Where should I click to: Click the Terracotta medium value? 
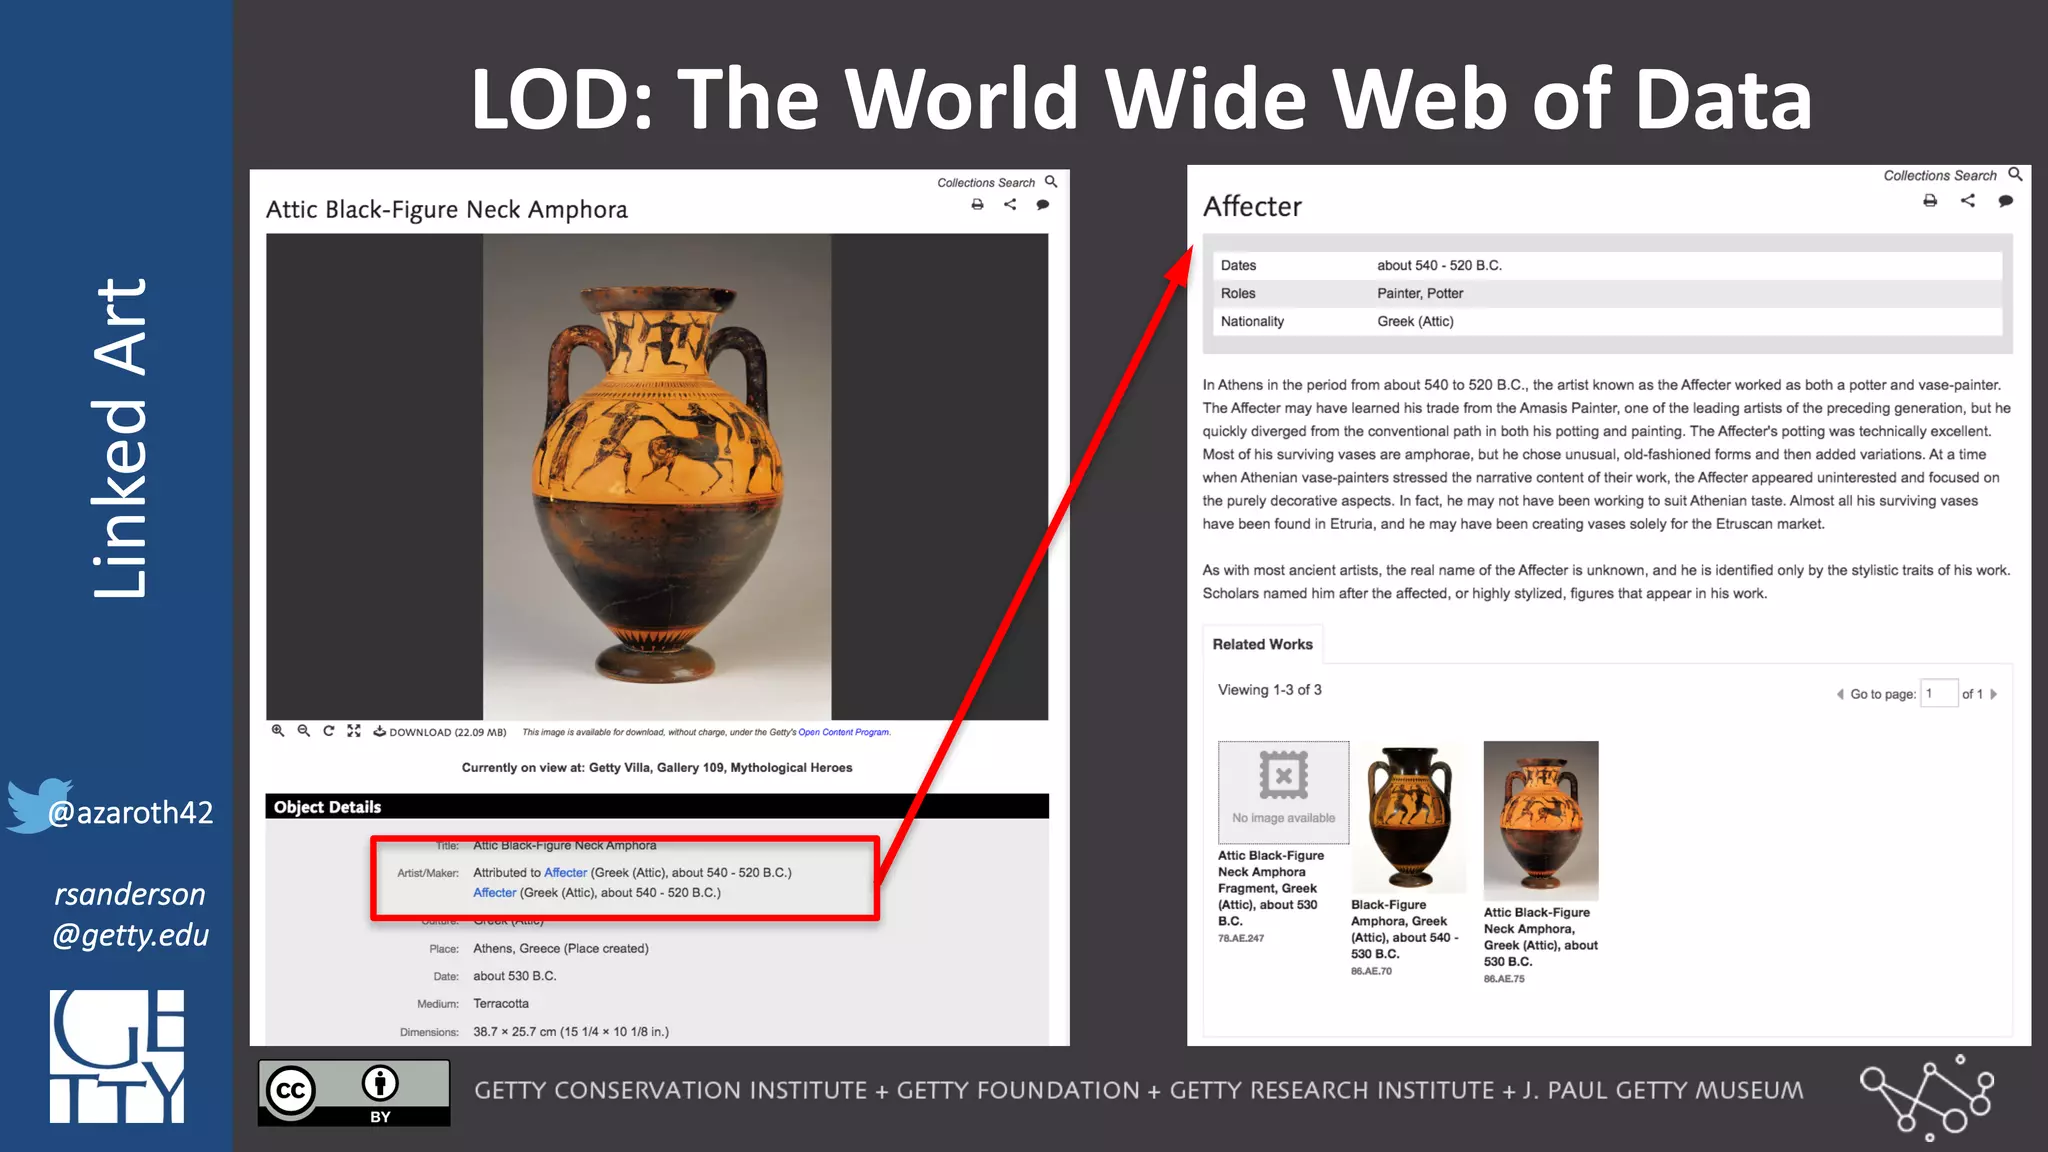(501, 1004)
